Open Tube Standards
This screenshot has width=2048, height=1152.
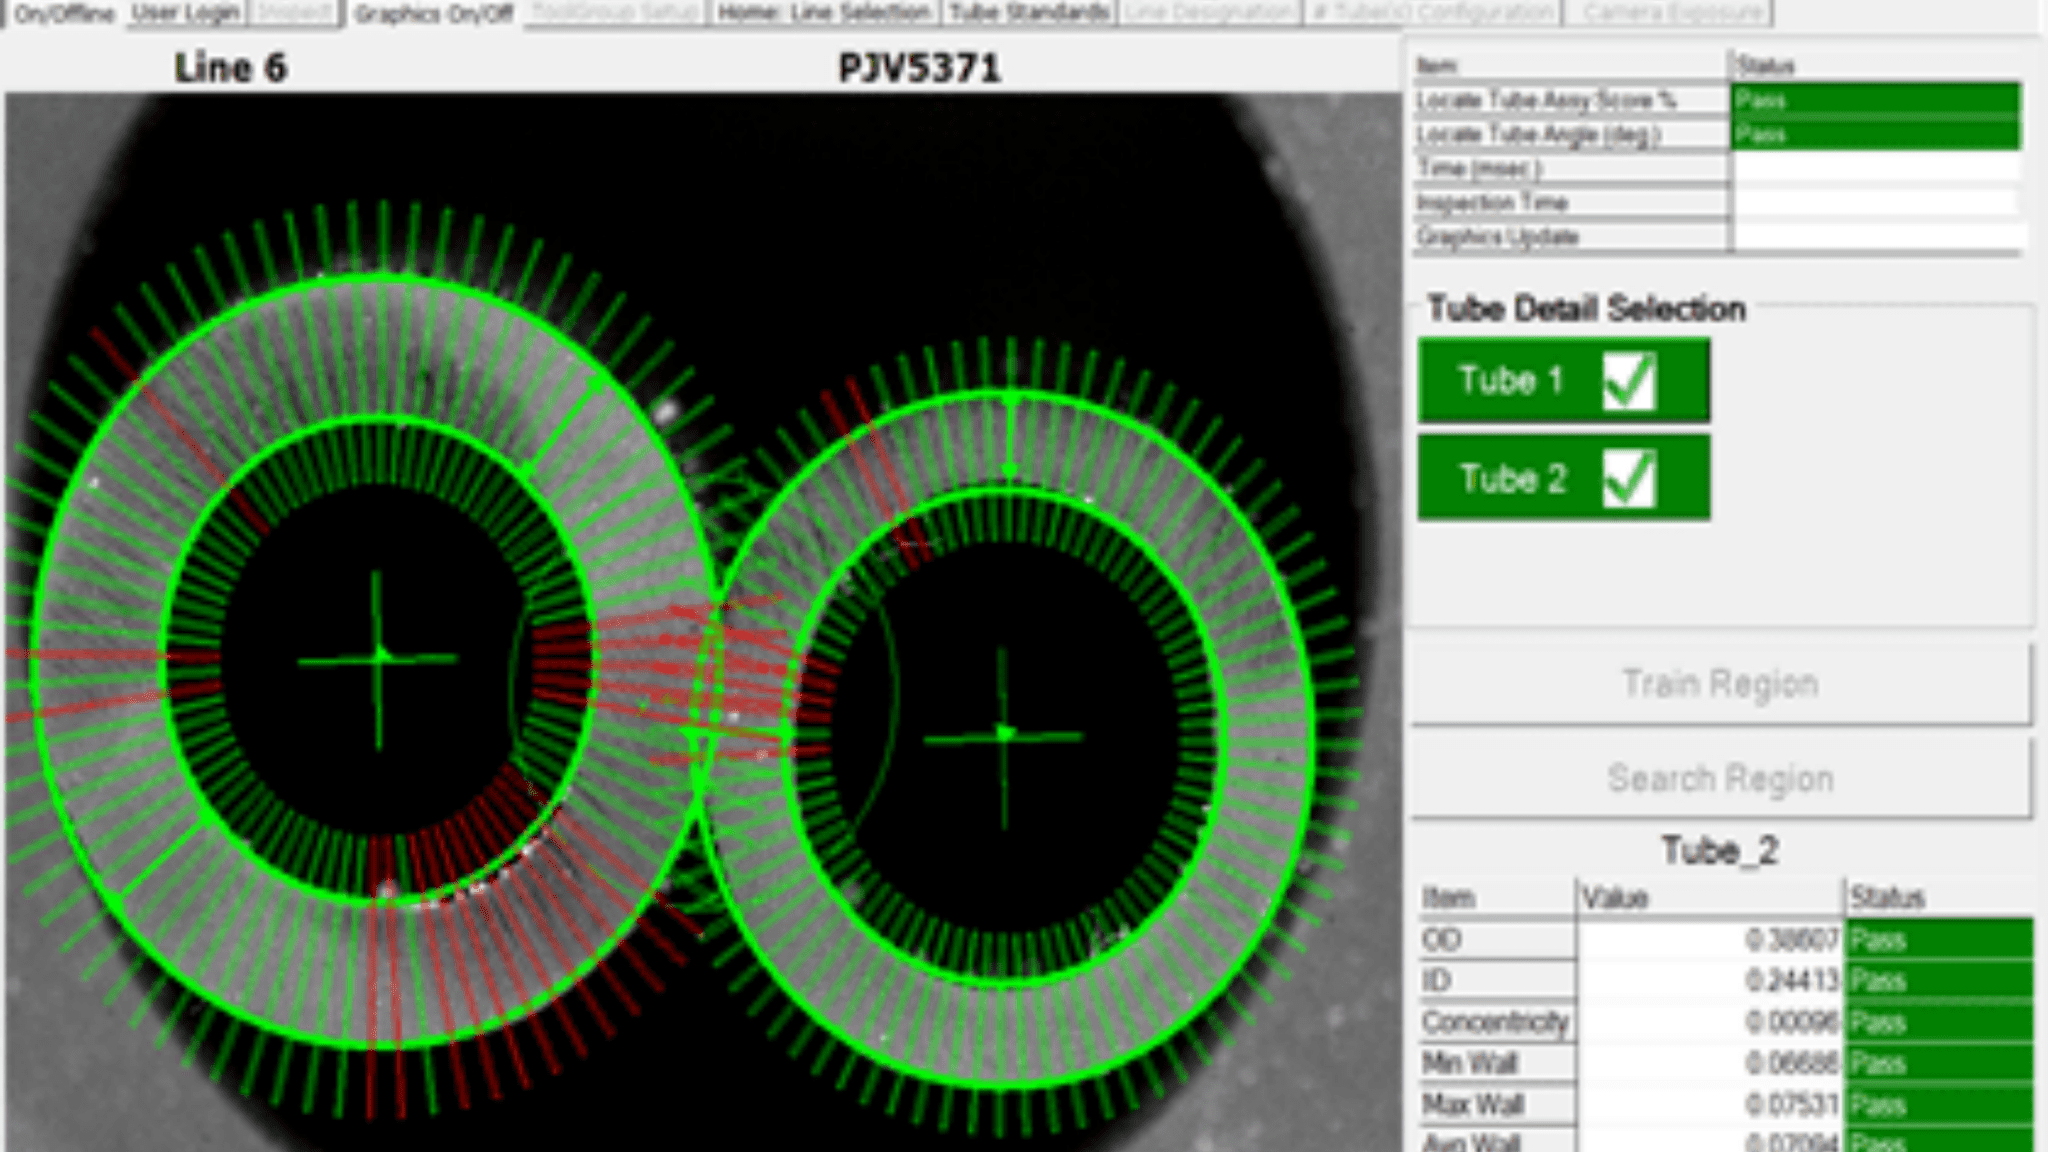point(1028,14)
